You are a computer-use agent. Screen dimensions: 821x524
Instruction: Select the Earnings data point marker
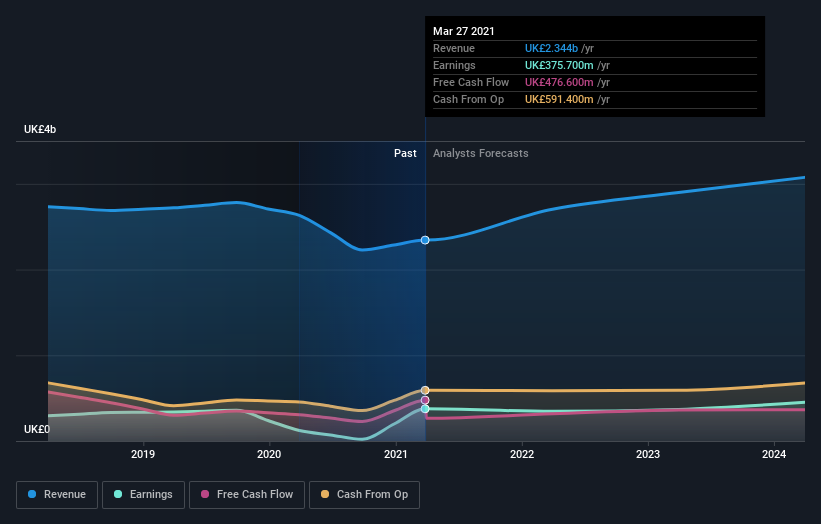point(425,409)
